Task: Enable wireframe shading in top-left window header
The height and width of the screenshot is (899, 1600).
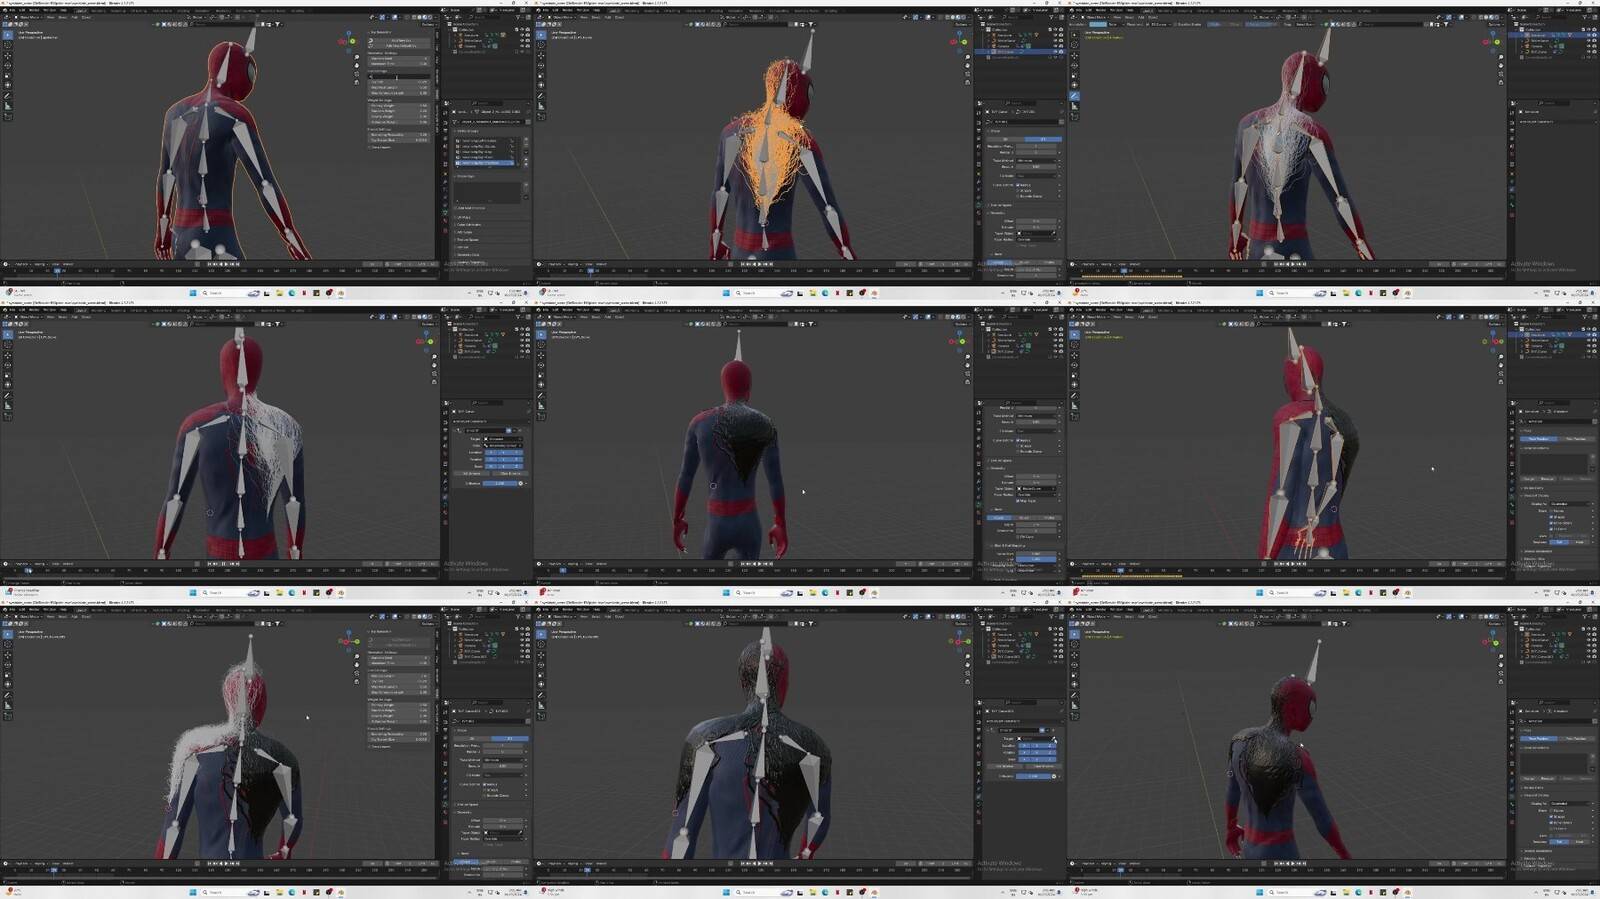Action: 414,17
